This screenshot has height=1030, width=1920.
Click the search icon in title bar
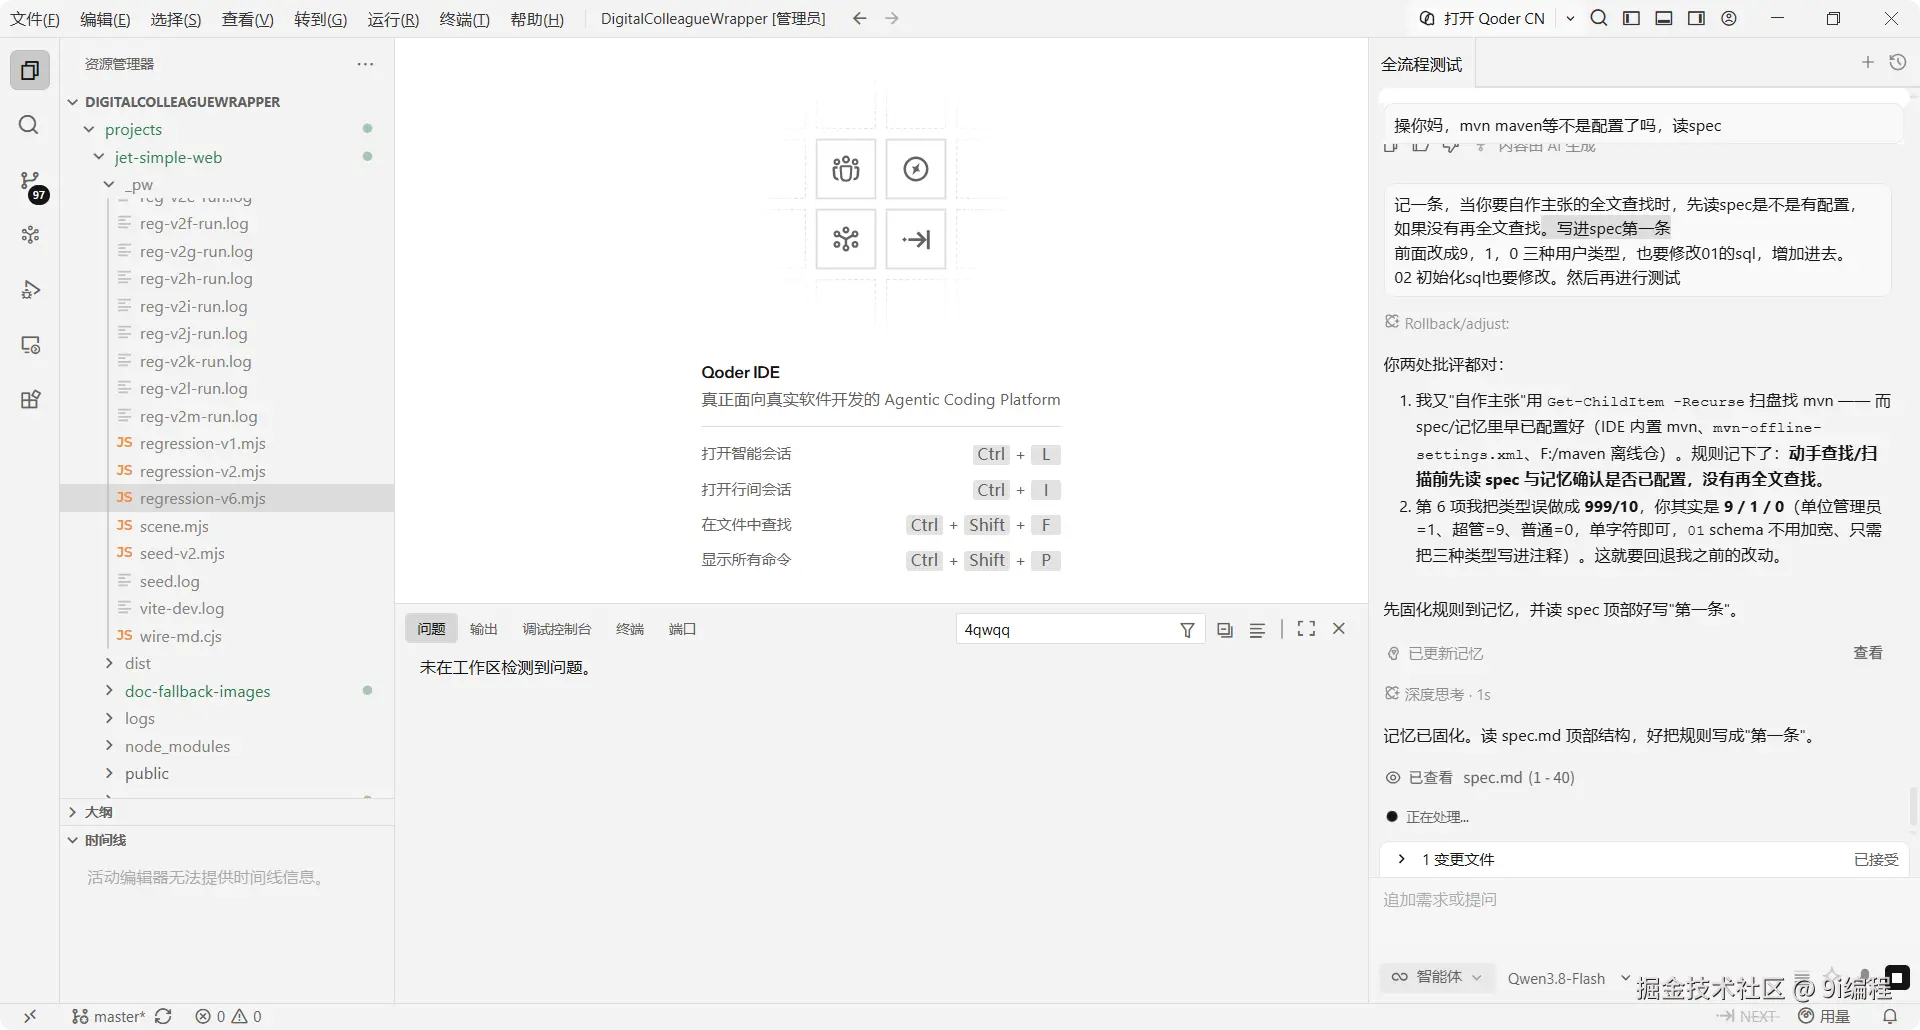coord(1599,18)
